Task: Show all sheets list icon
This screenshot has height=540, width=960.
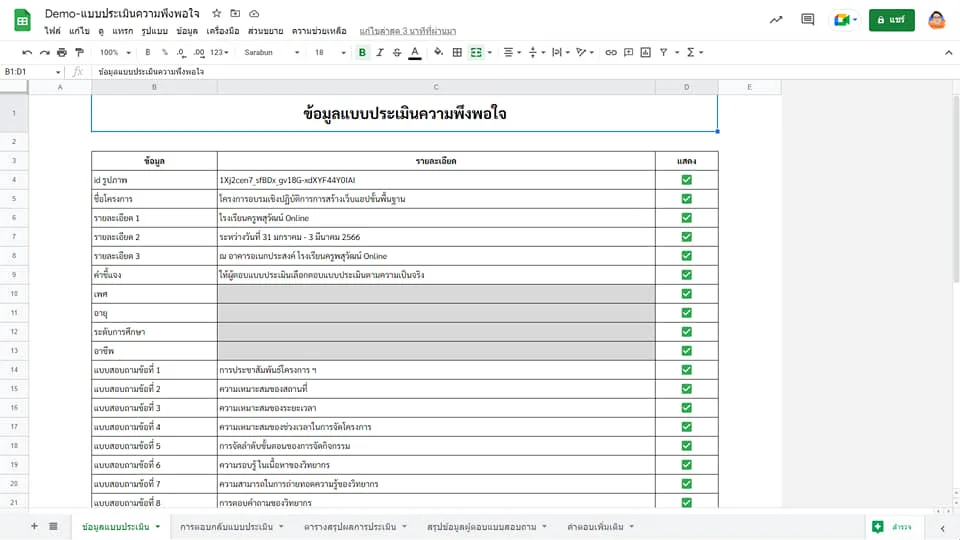Action: point(53,526)
